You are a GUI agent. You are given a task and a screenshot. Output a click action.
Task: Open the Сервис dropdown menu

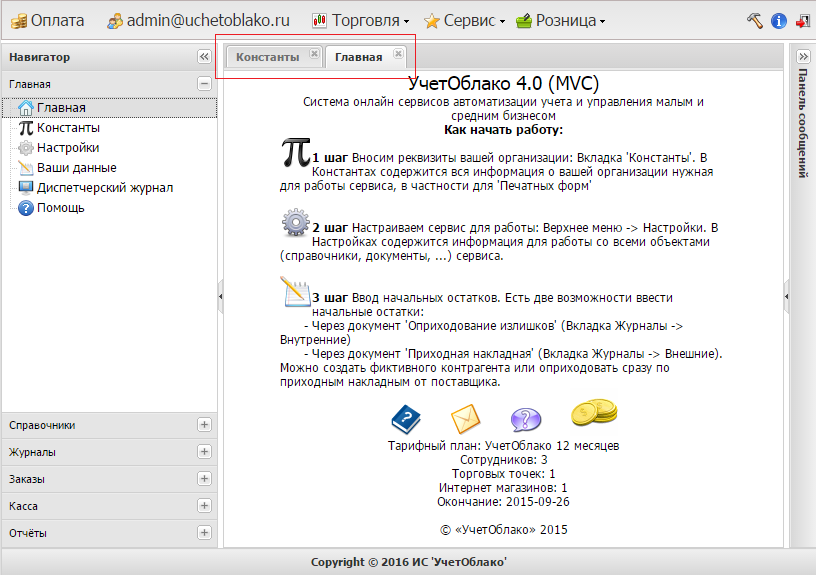(464, 20)
